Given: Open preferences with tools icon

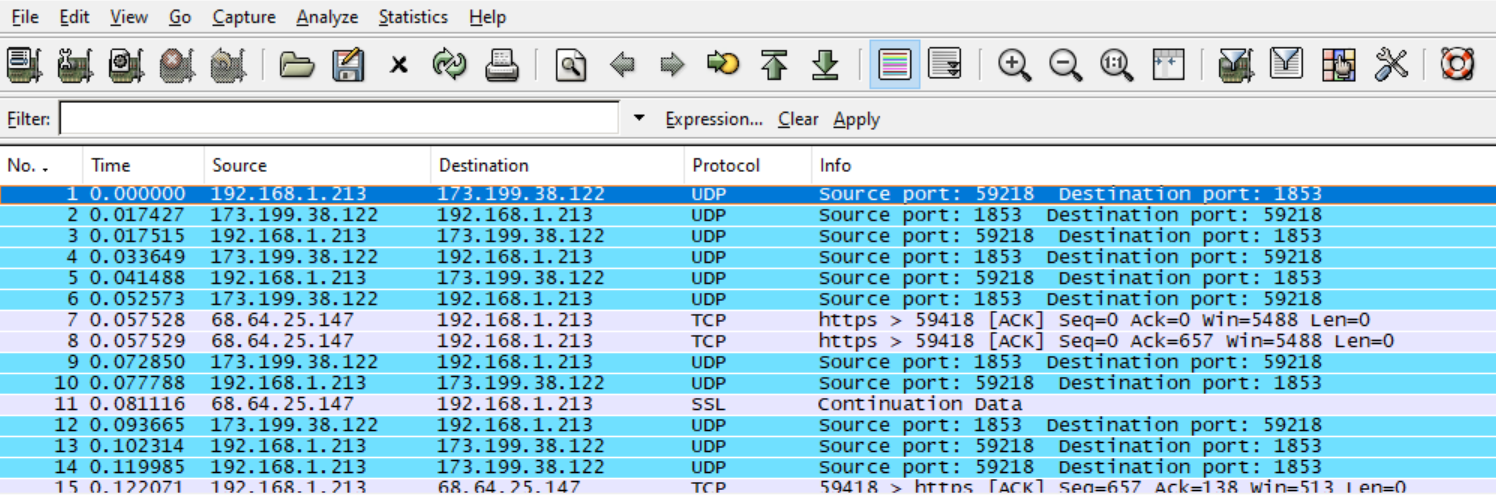Looking at the screenshot, I should pos(1390,66).
